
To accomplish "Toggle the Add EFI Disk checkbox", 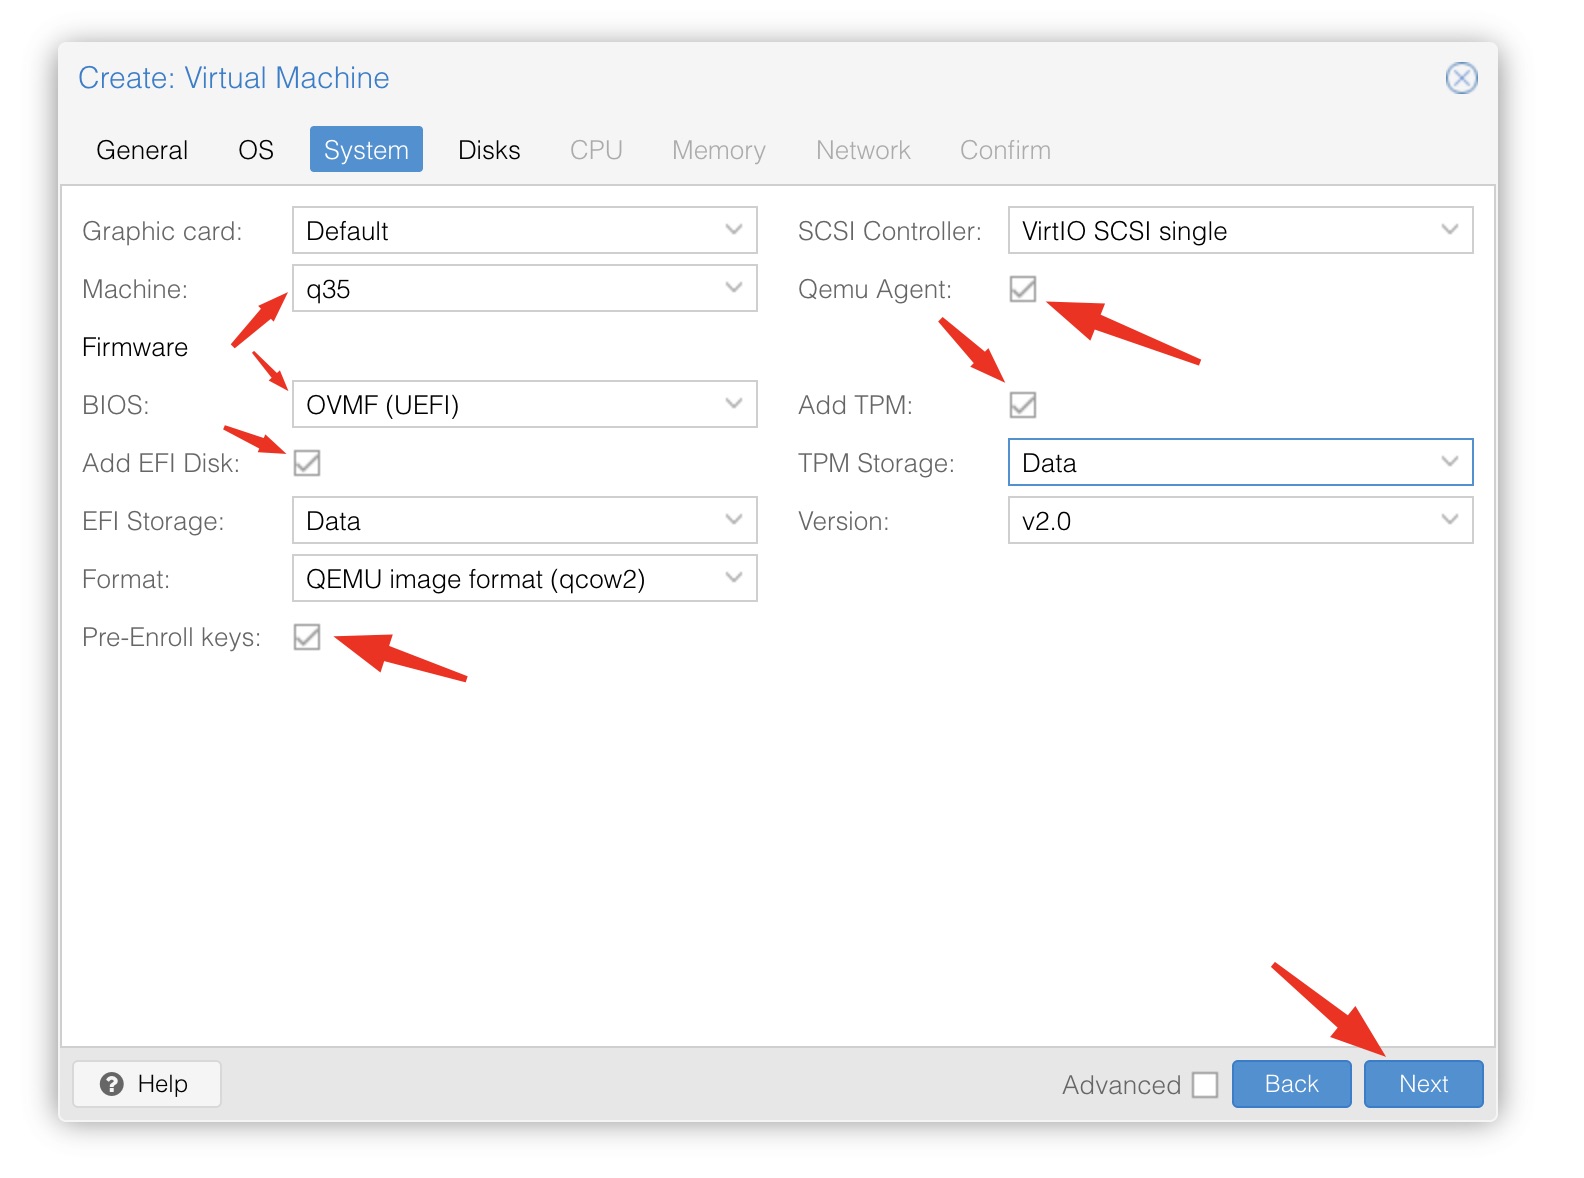I will [x=307, y=463].
